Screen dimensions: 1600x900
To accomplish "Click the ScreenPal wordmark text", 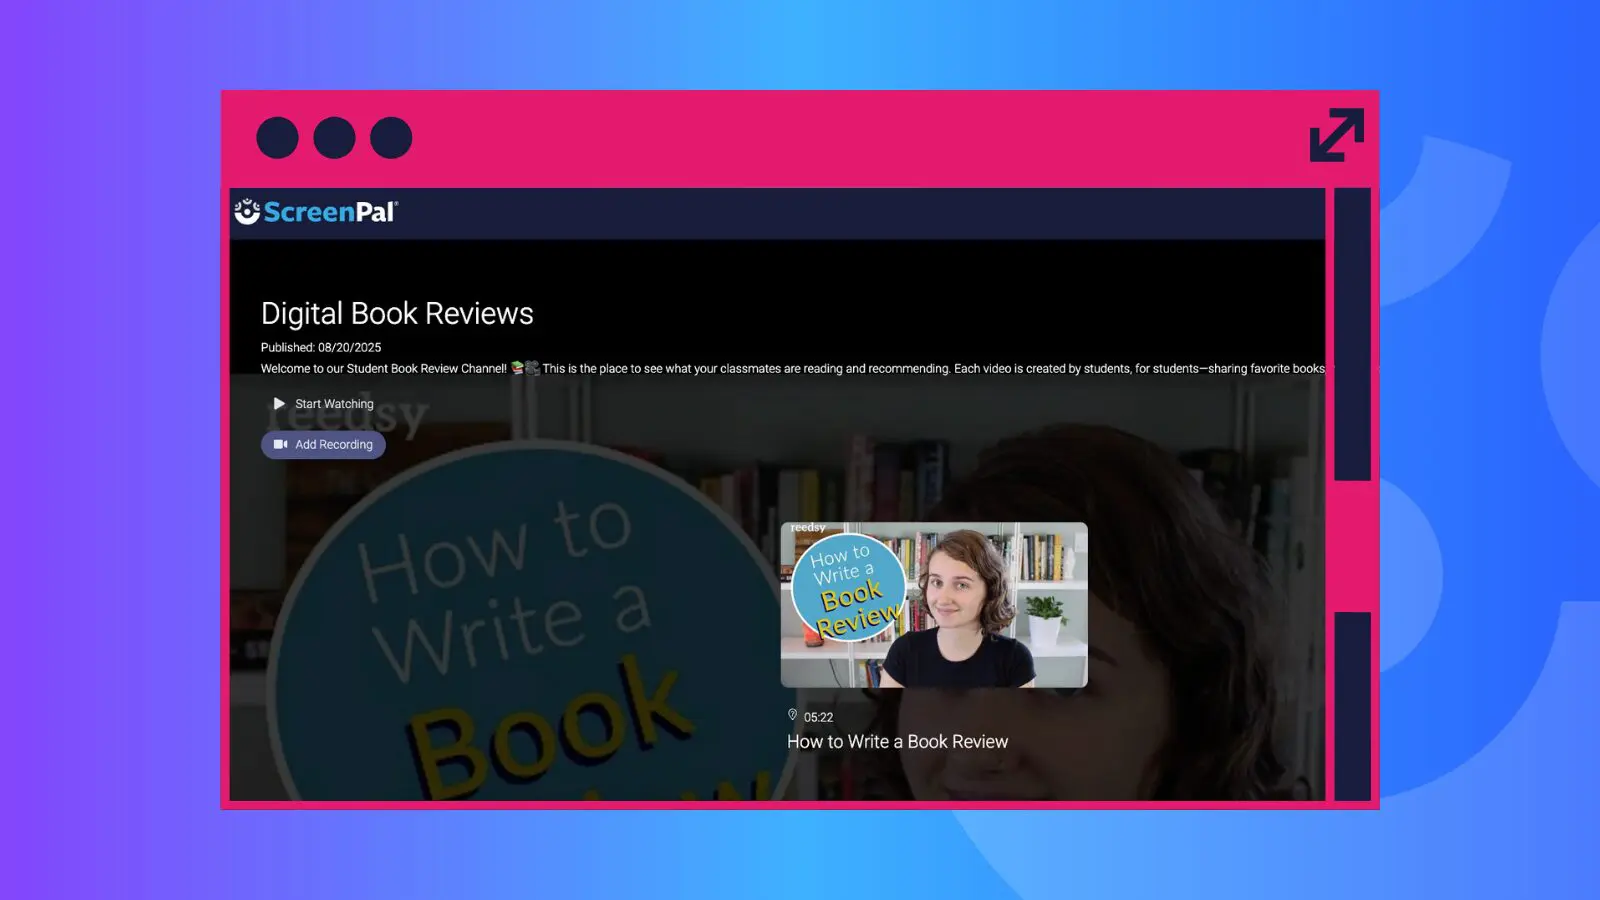I will pos(330,212).
